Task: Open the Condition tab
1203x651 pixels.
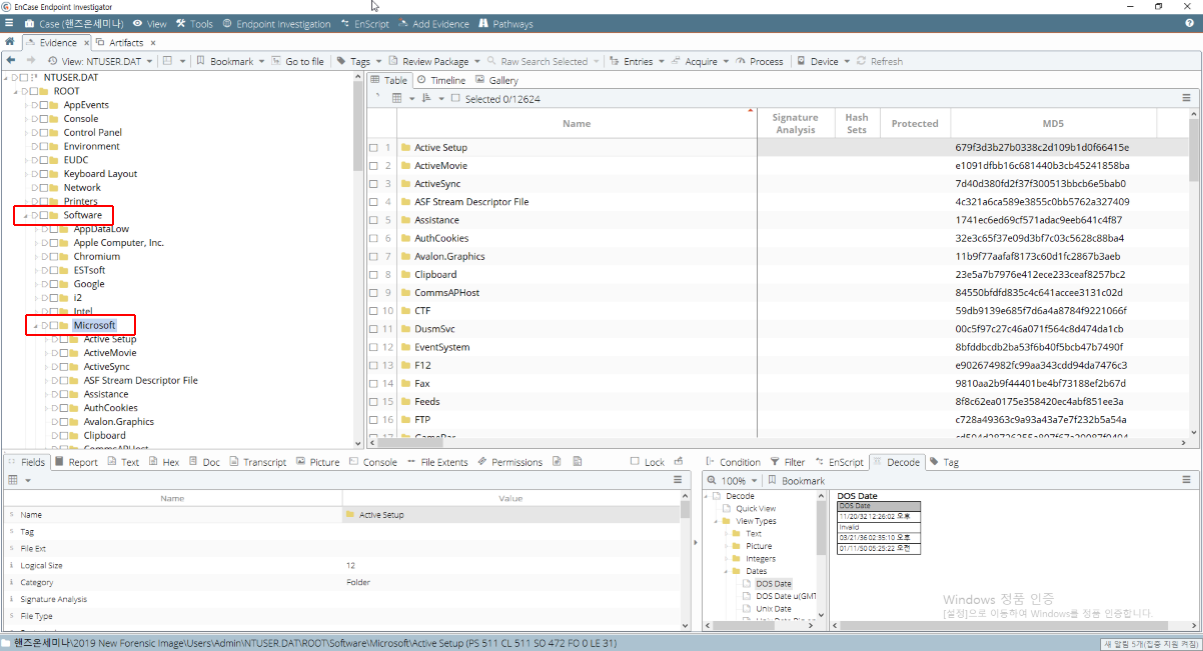Action: (x=733, y=462)
